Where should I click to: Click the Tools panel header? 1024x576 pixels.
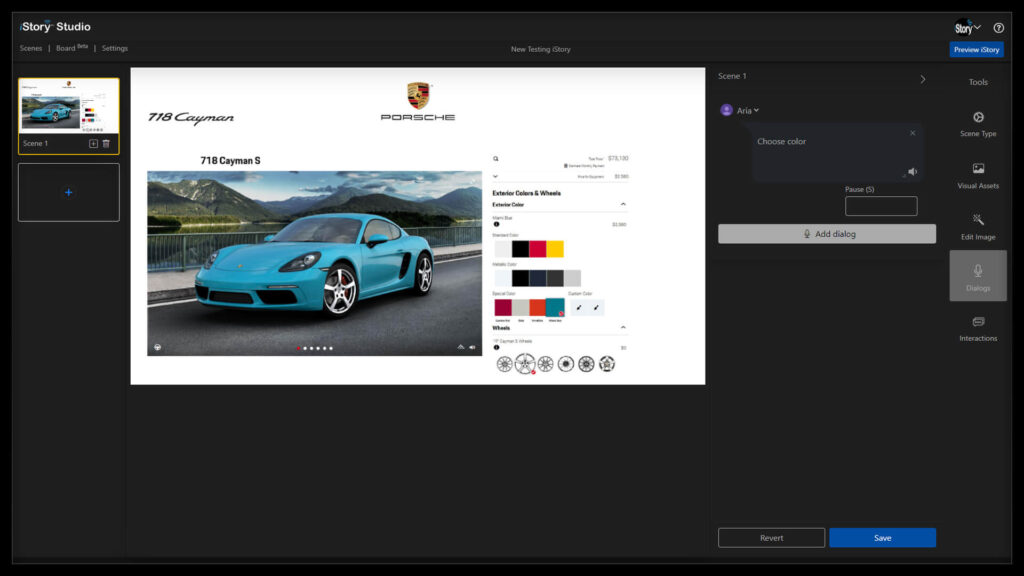click(x=978, y=82)
